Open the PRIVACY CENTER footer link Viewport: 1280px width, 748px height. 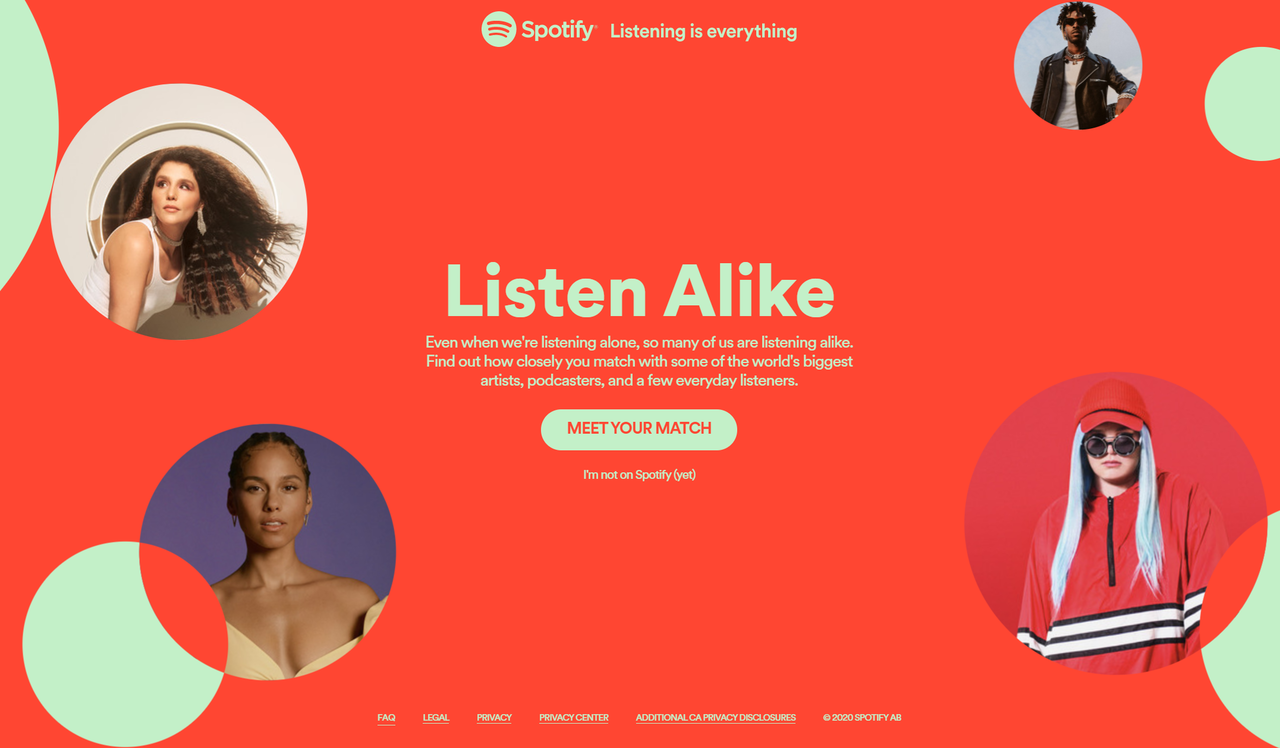[574, 718]
